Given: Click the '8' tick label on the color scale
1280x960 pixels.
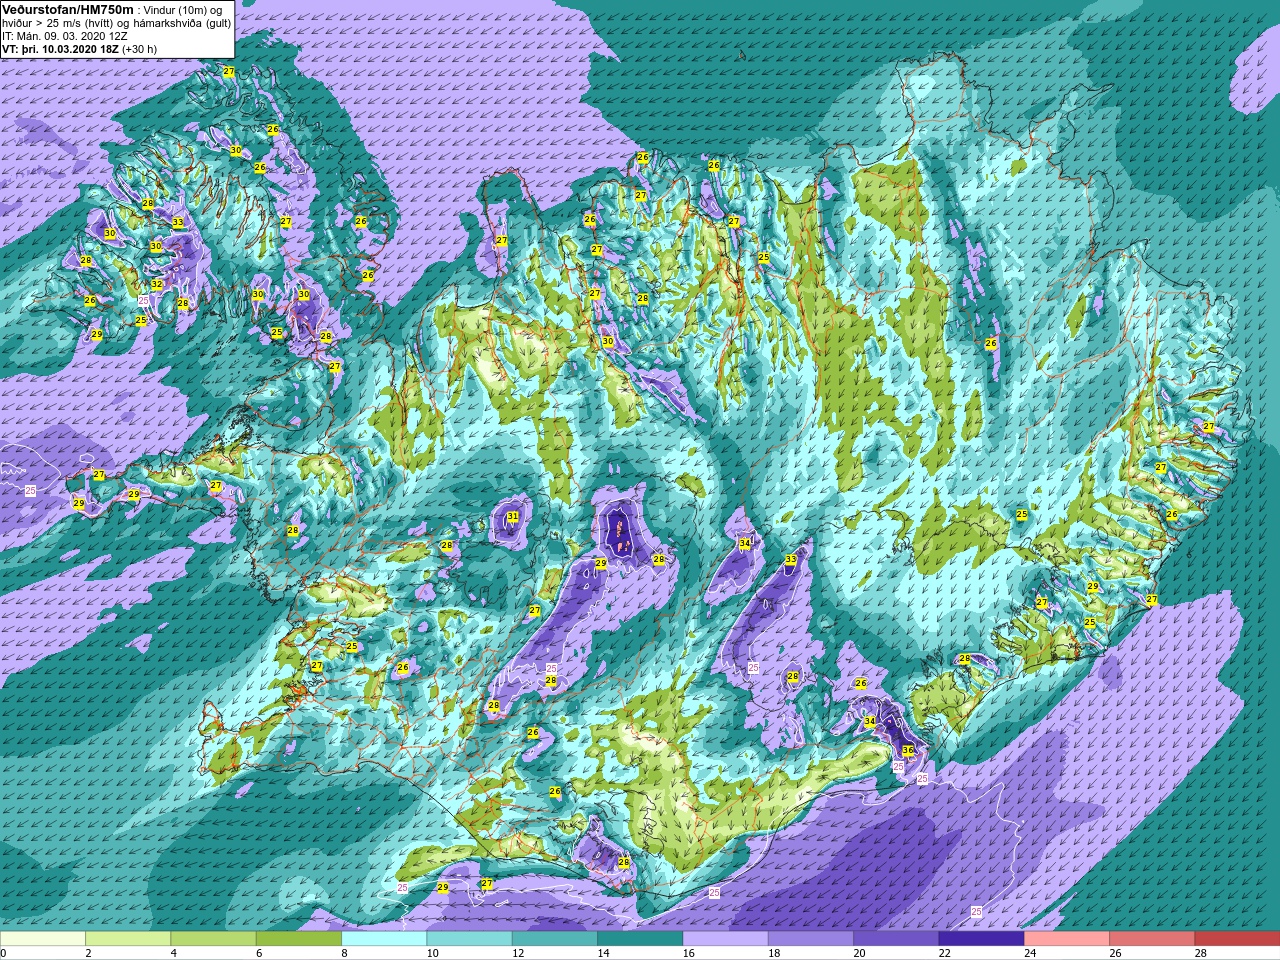Looking at the screenshot, I should (x=346, y=953).
